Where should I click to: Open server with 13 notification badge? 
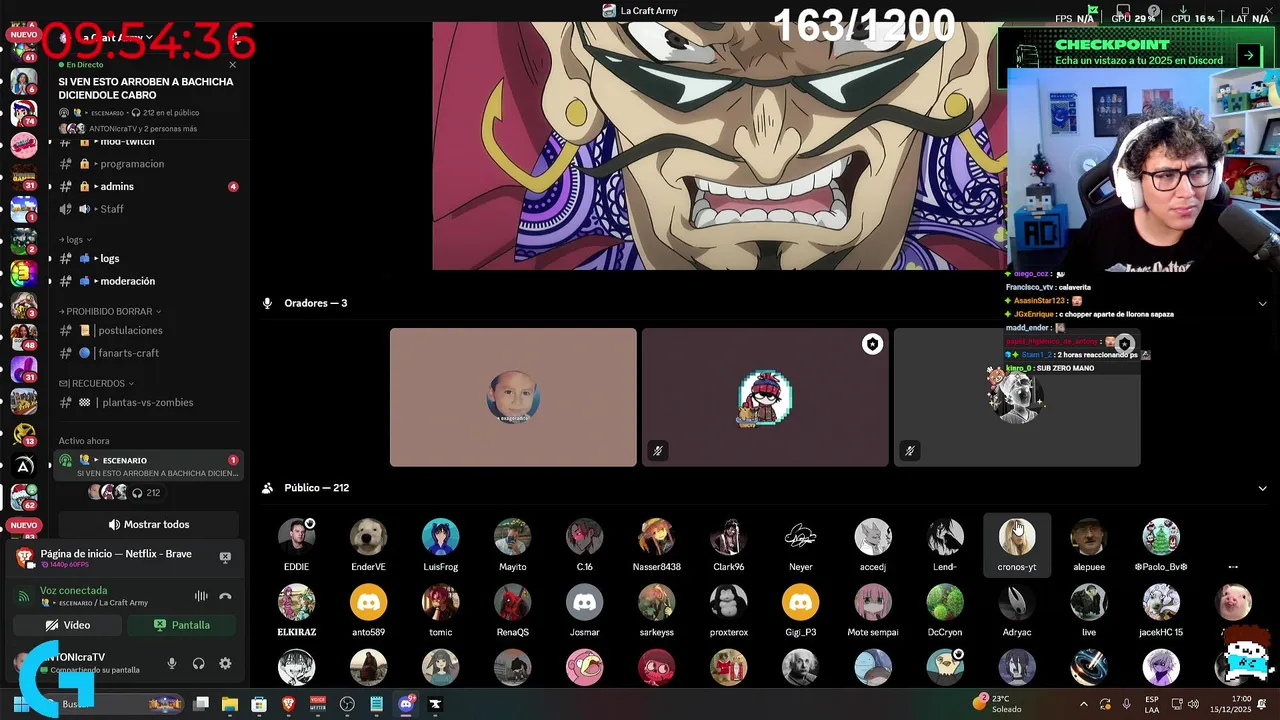[23, 433]
